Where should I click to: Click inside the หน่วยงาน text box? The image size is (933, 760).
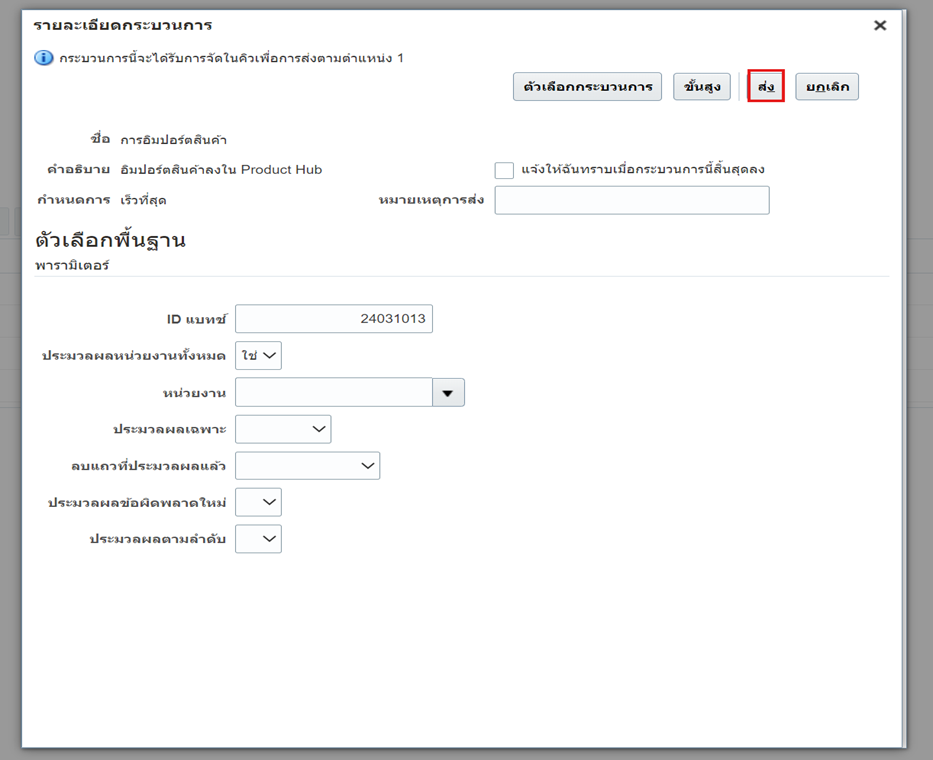coord(334,393)
